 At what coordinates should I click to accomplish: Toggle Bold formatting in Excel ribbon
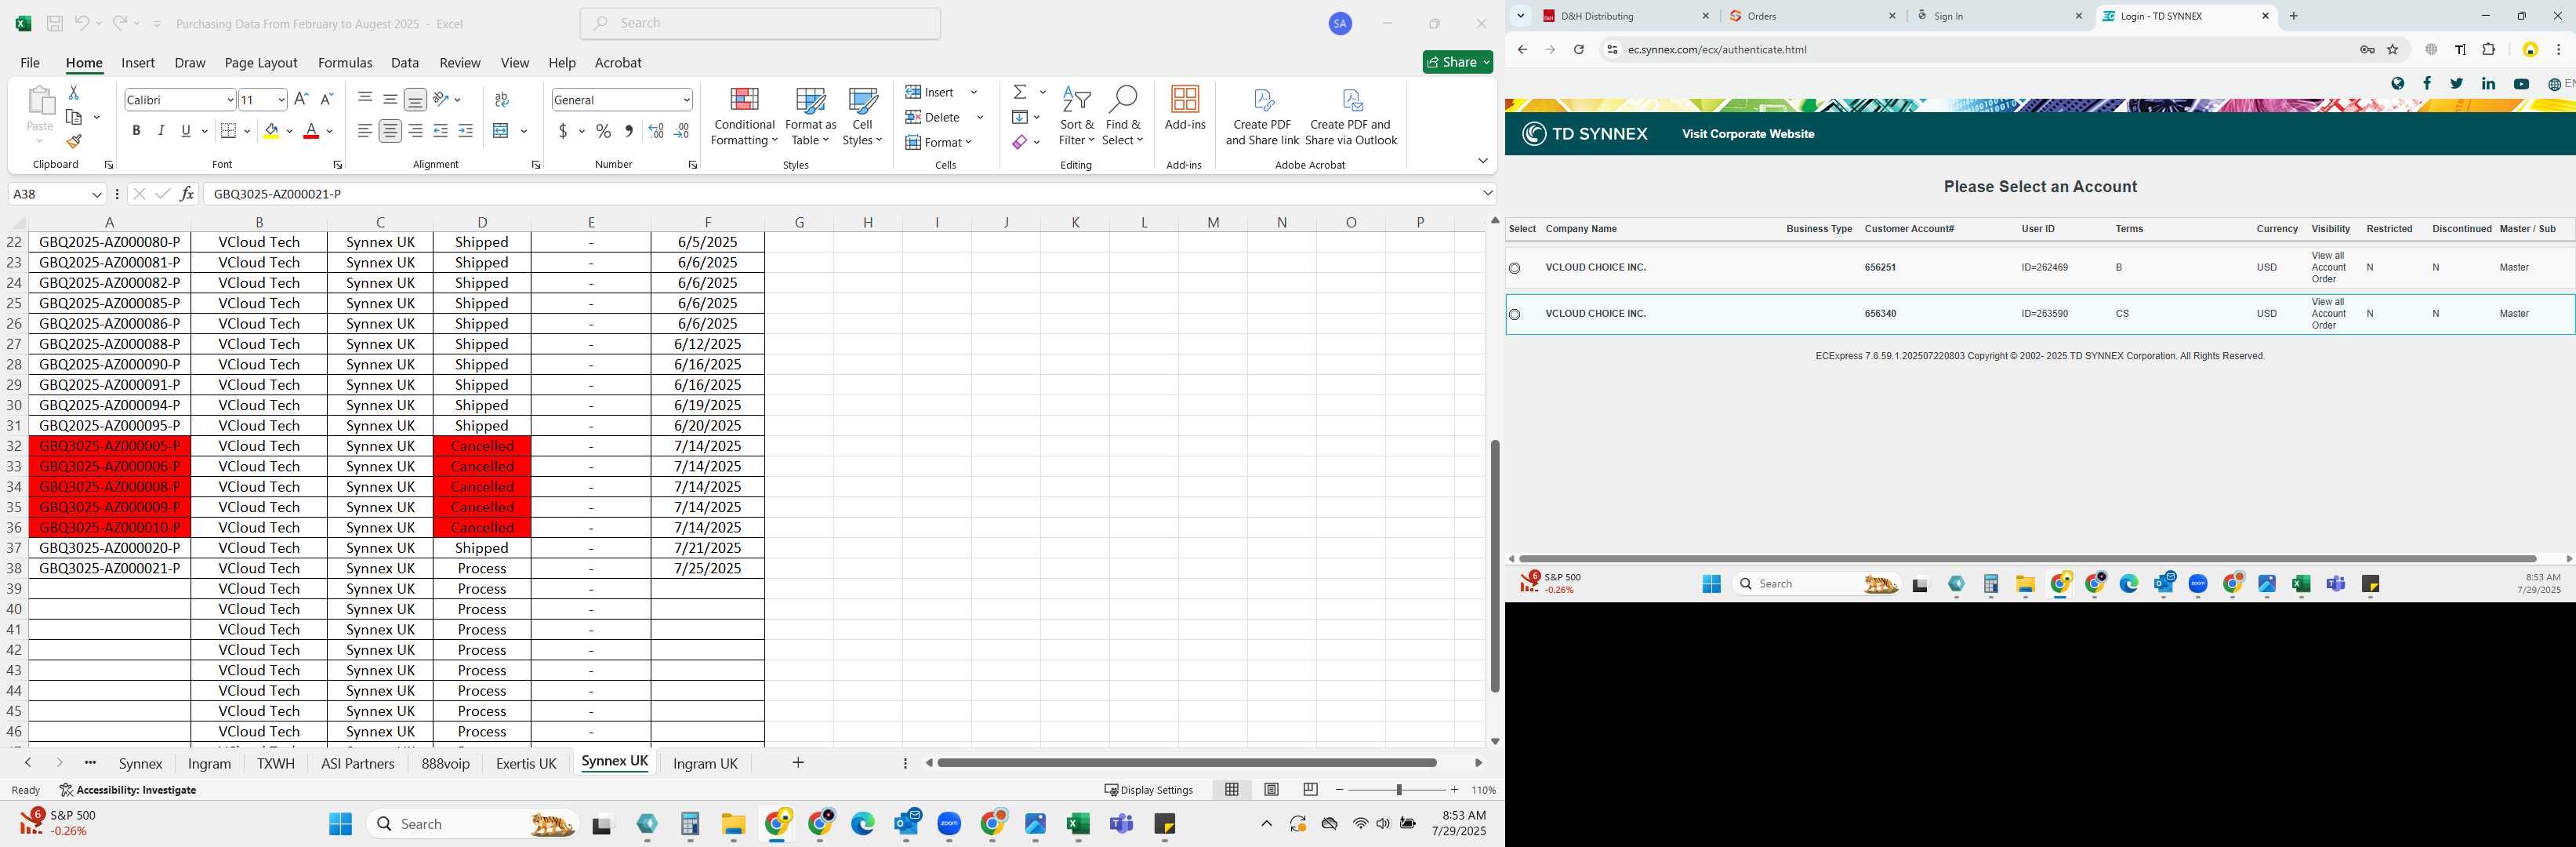tap(136, 131)
